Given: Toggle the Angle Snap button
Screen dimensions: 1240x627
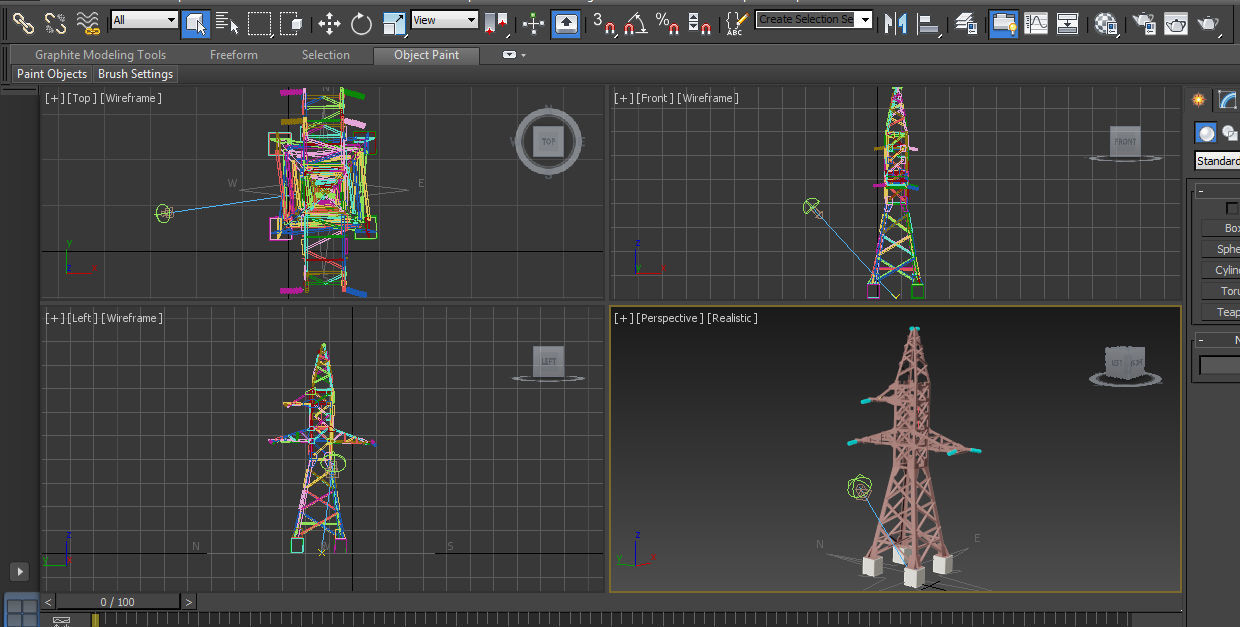Looking at the screenshot, I should (635, 22).
